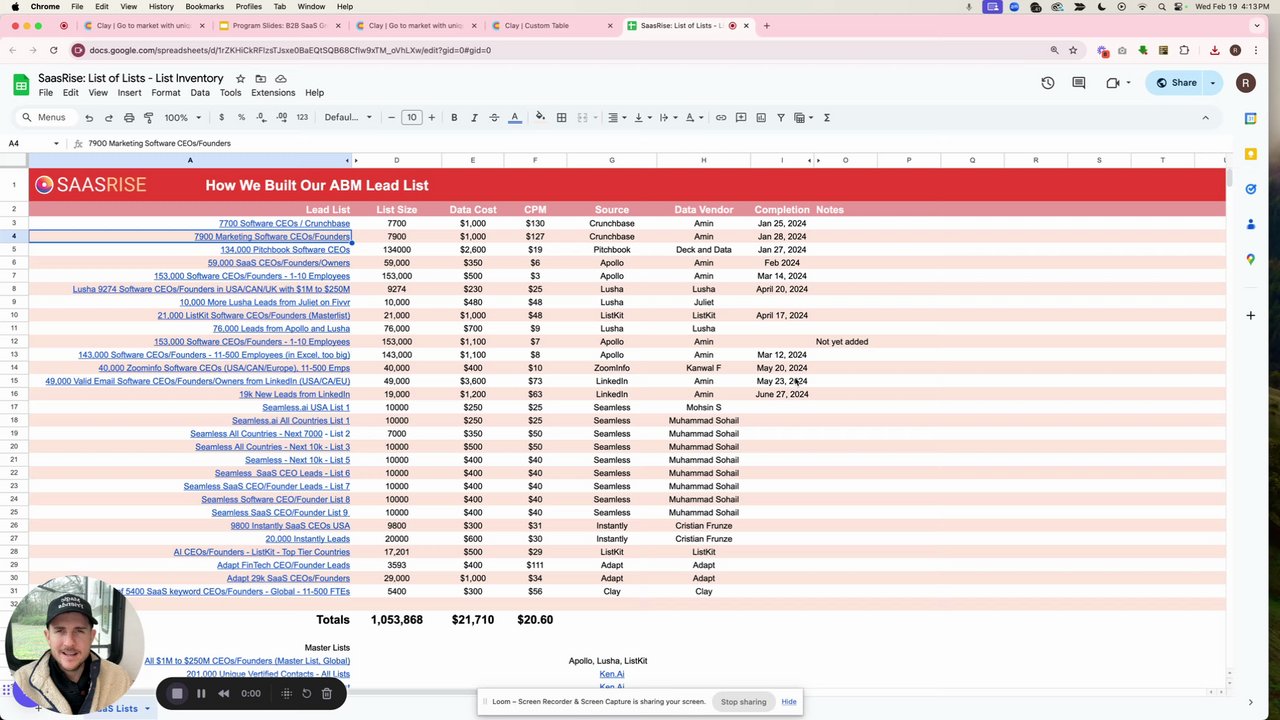Open the cell borders tool
Image resolution: width=1280 pixels, height=720 pixels.
tap(562, 118)
